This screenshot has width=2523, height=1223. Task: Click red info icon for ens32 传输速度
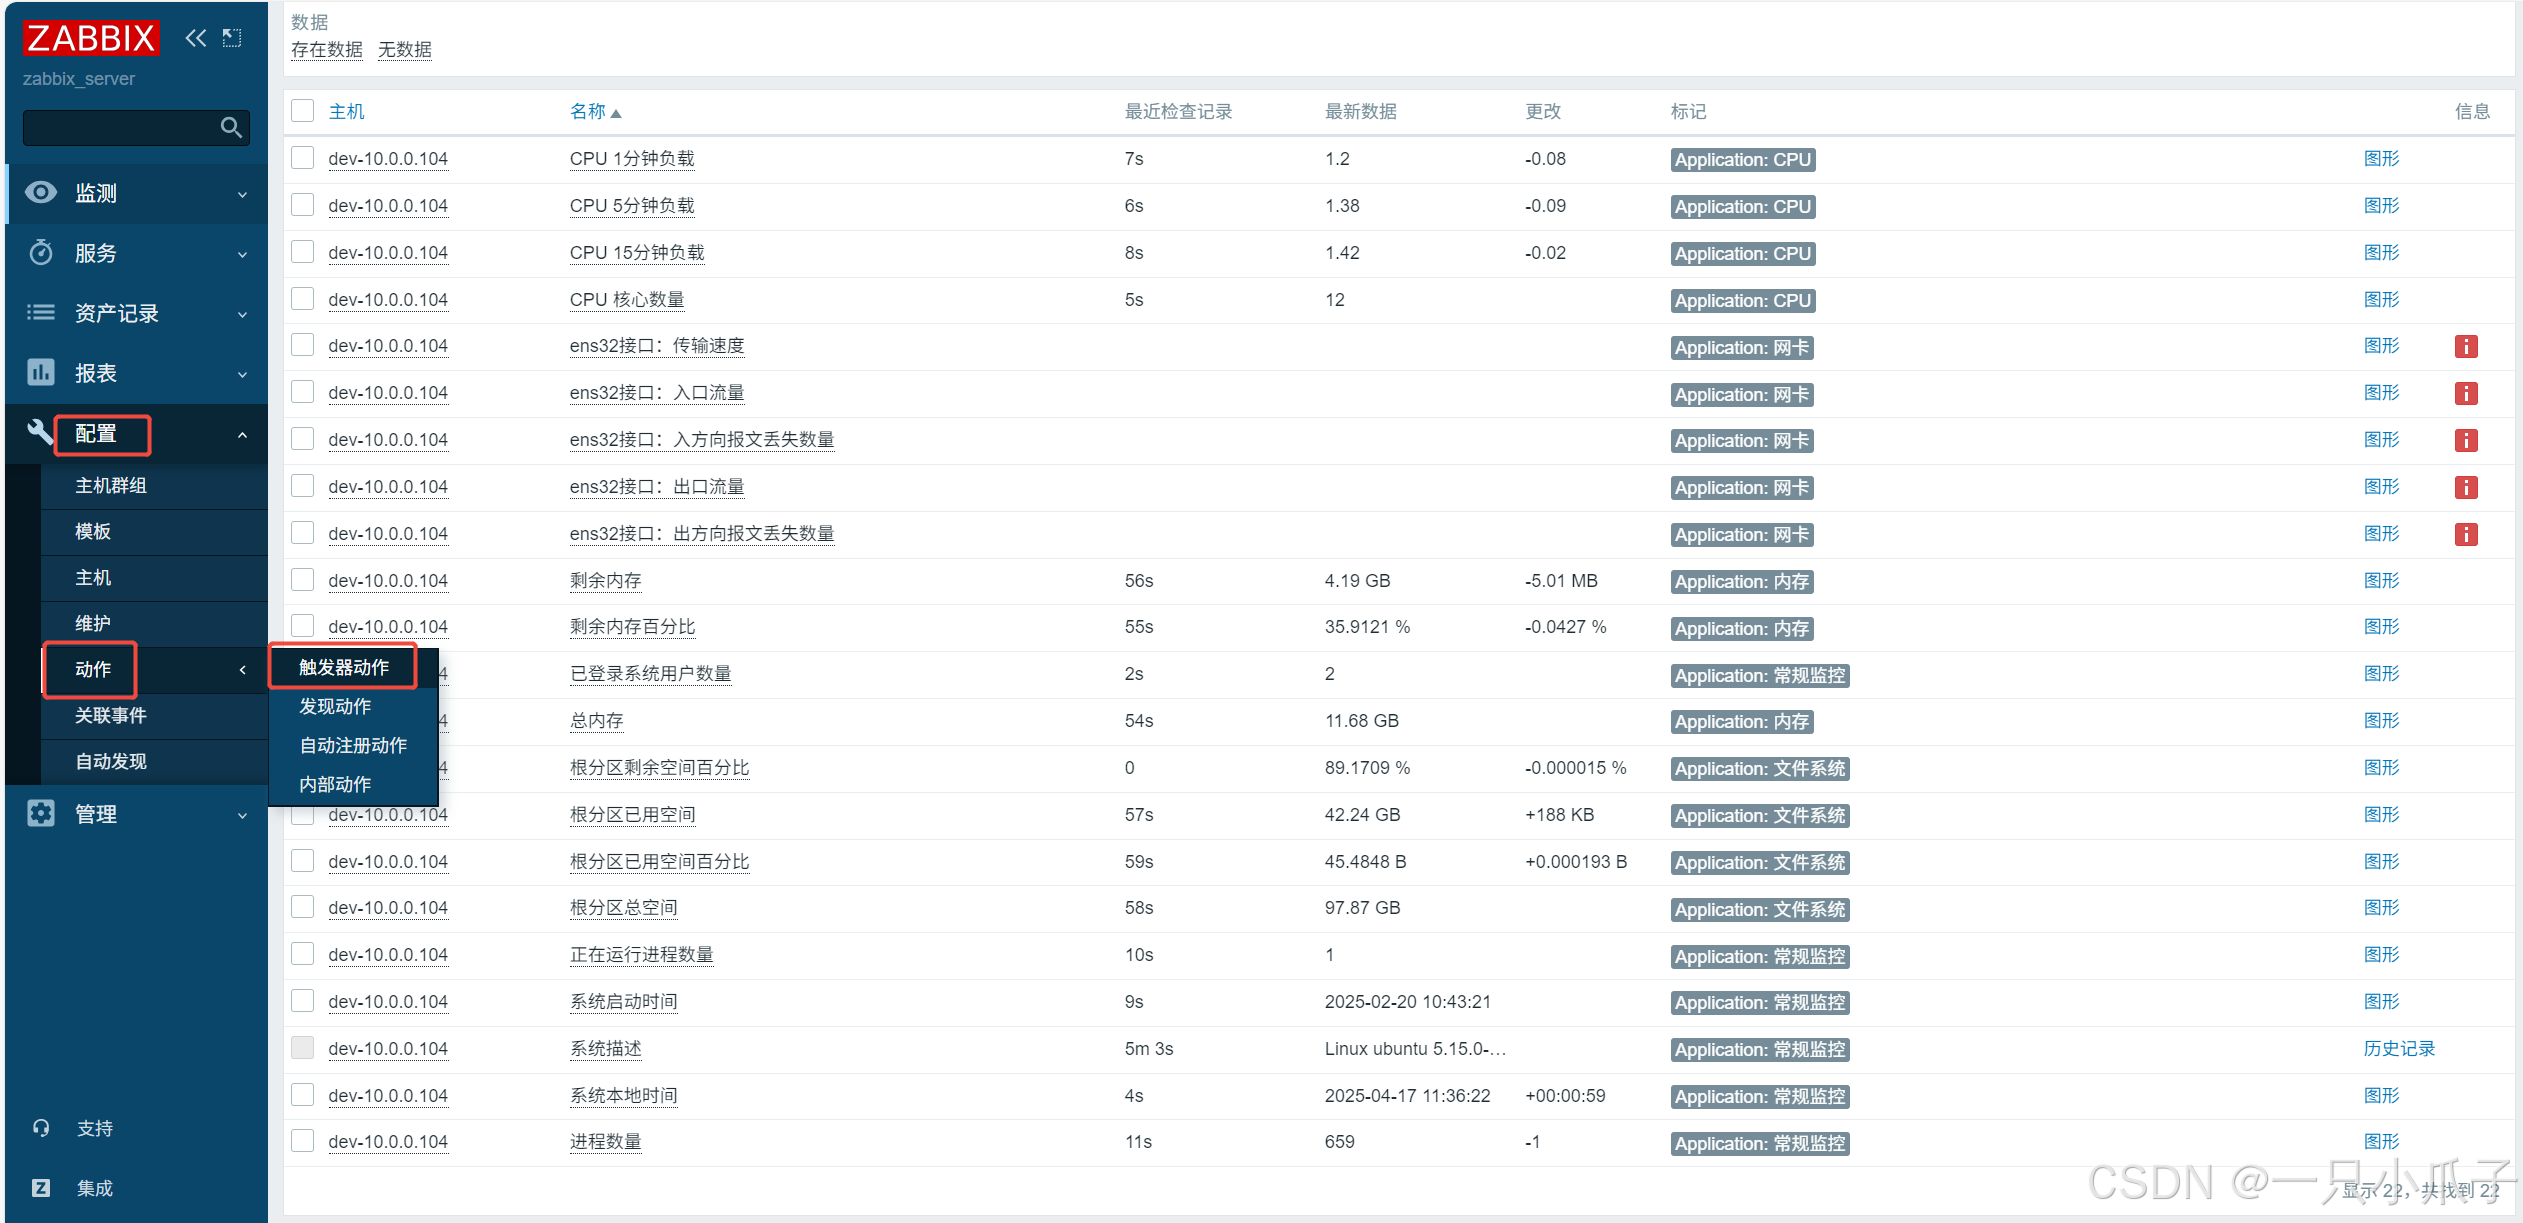[x=2465, y=347]
